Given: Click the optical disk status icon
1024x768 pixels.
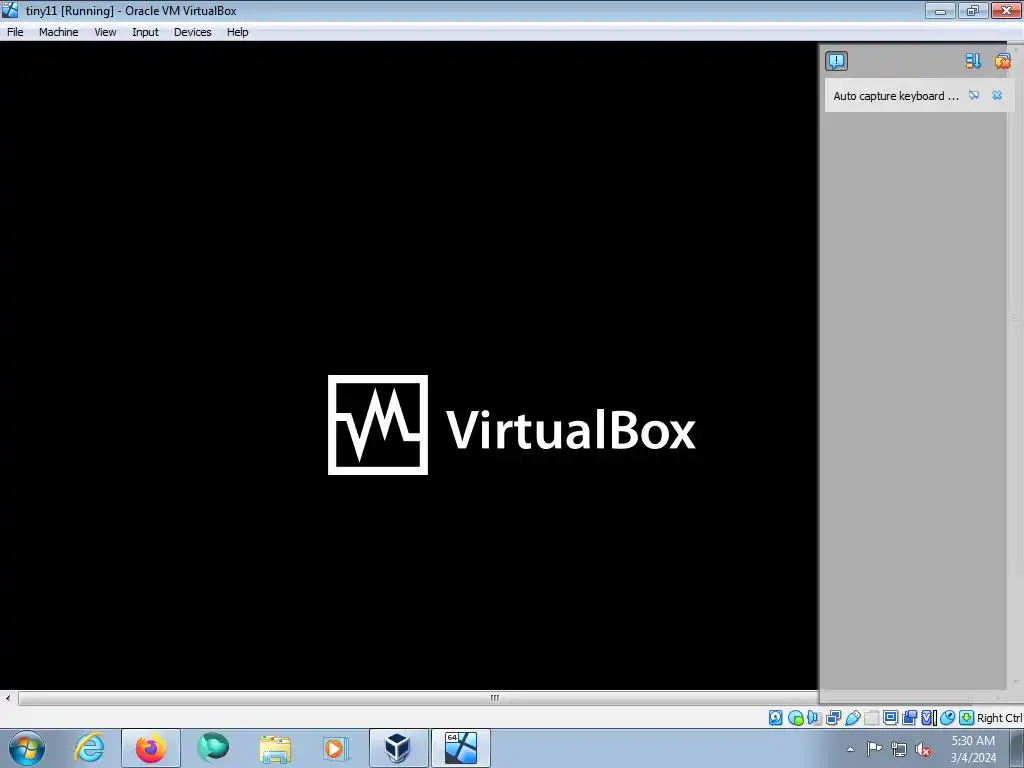Looking at the screenshot, I should (x=795, y=718).
